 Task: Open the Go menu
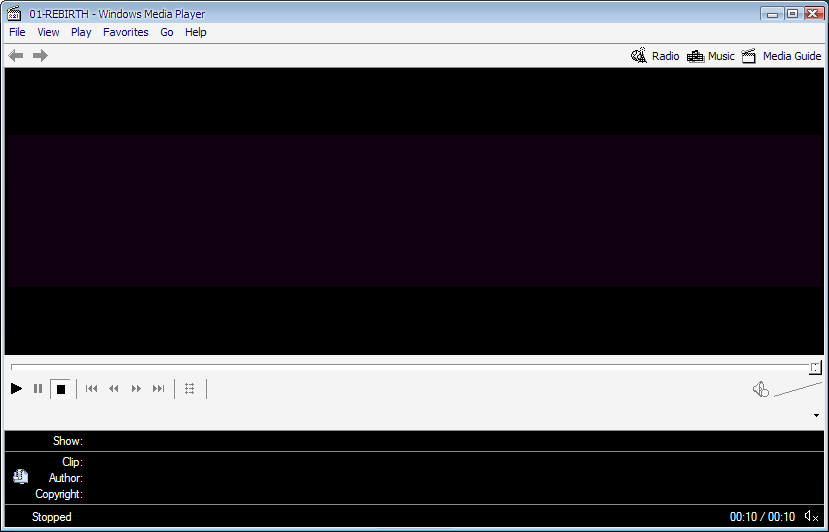pos(167,32)
